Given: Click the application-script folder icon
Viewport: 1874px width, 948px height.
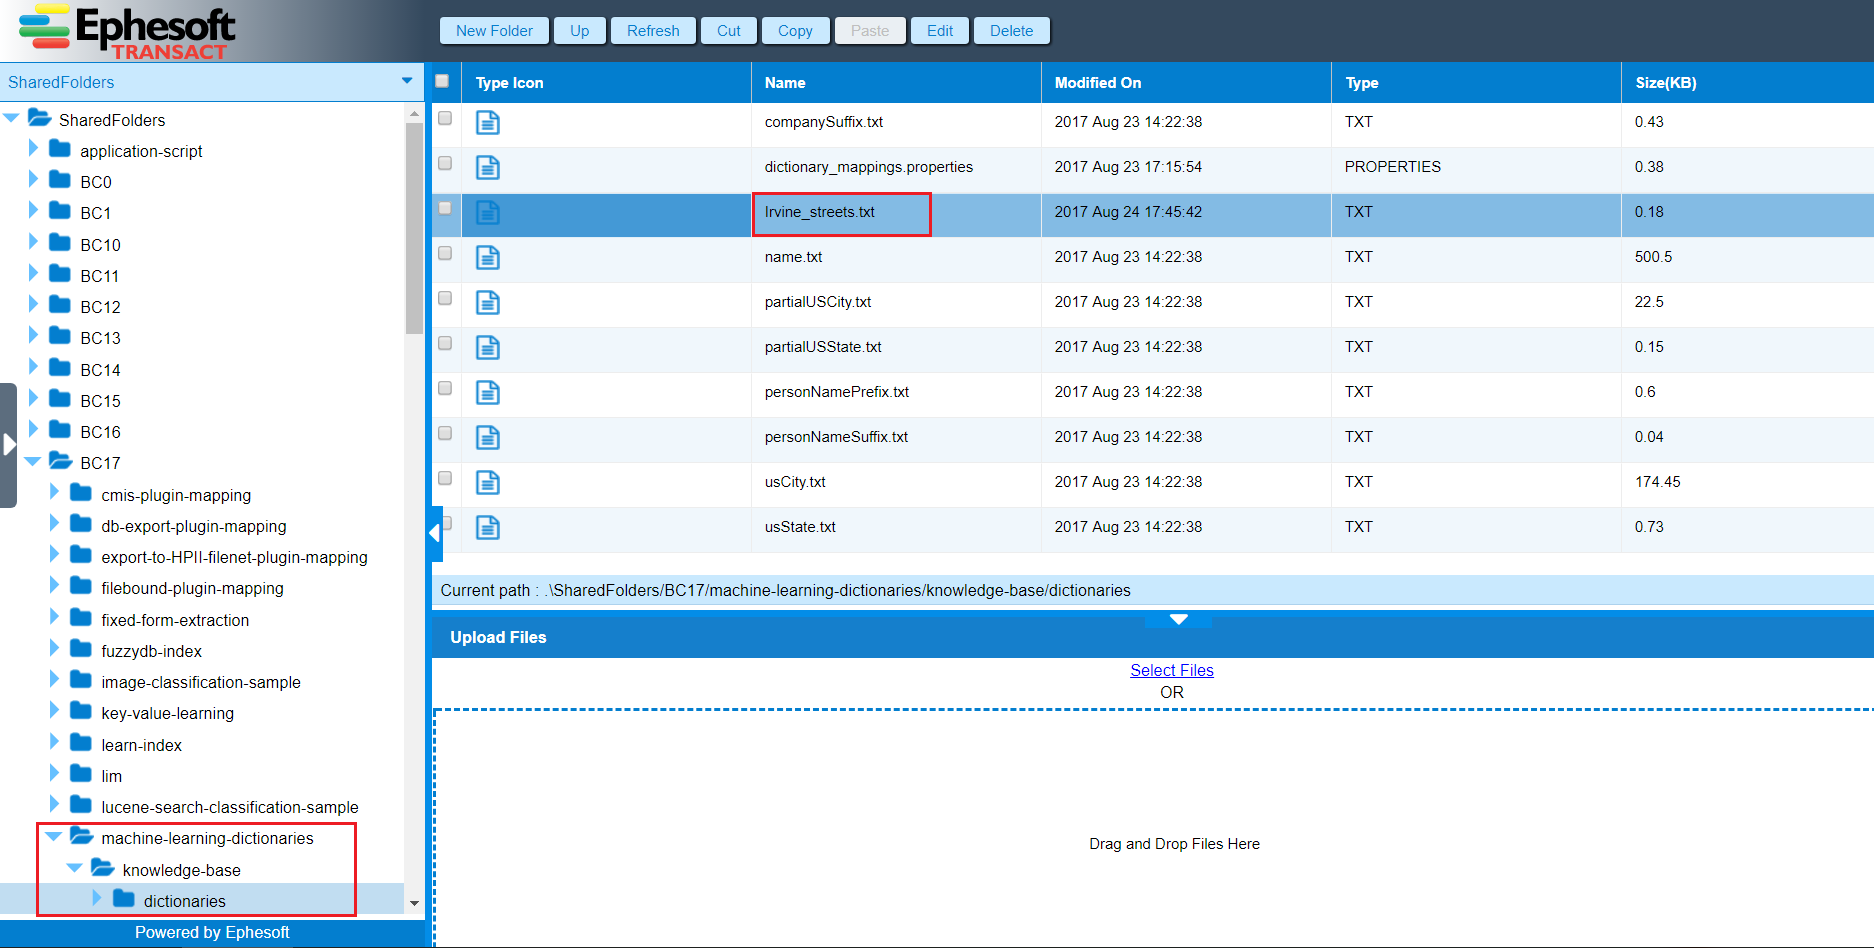Looking at the screenshot, I should tap(60, 149).
